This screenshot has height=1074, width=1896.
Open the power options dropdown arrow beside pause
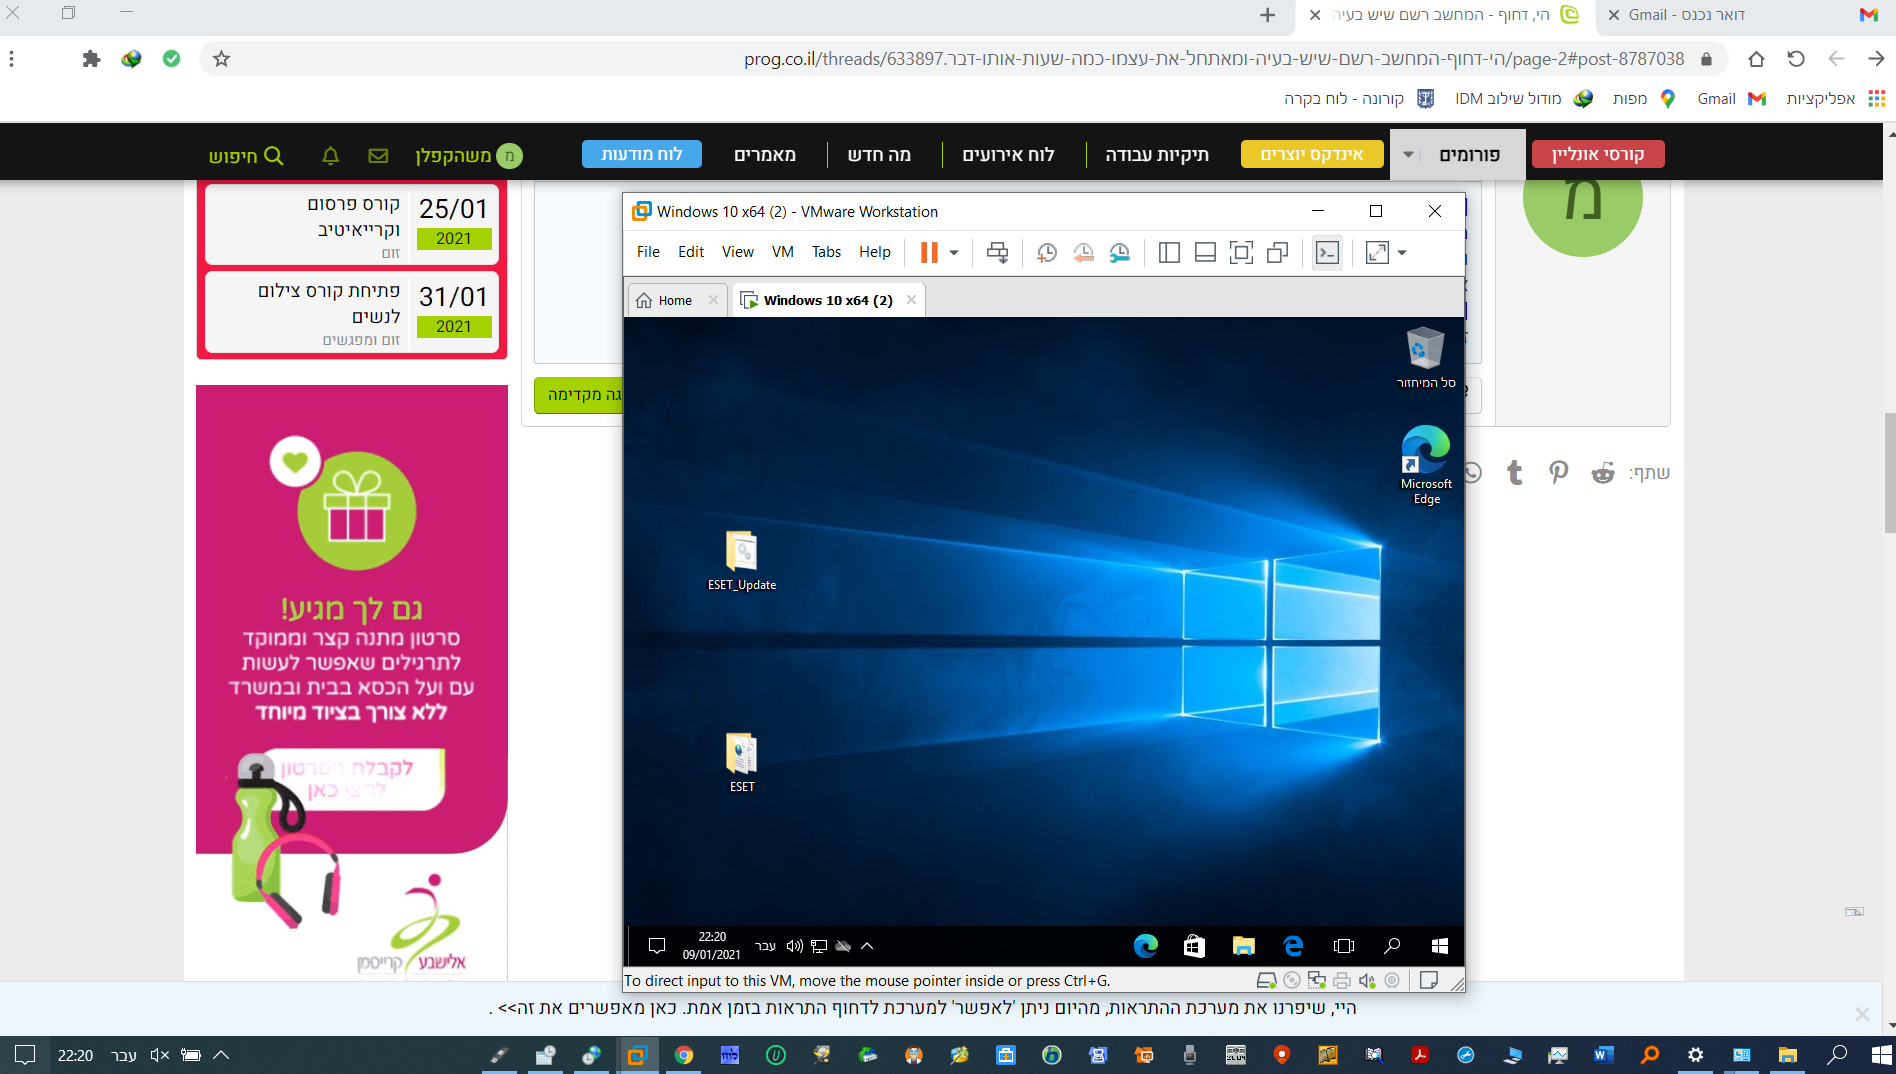click(x=954, y=252)
